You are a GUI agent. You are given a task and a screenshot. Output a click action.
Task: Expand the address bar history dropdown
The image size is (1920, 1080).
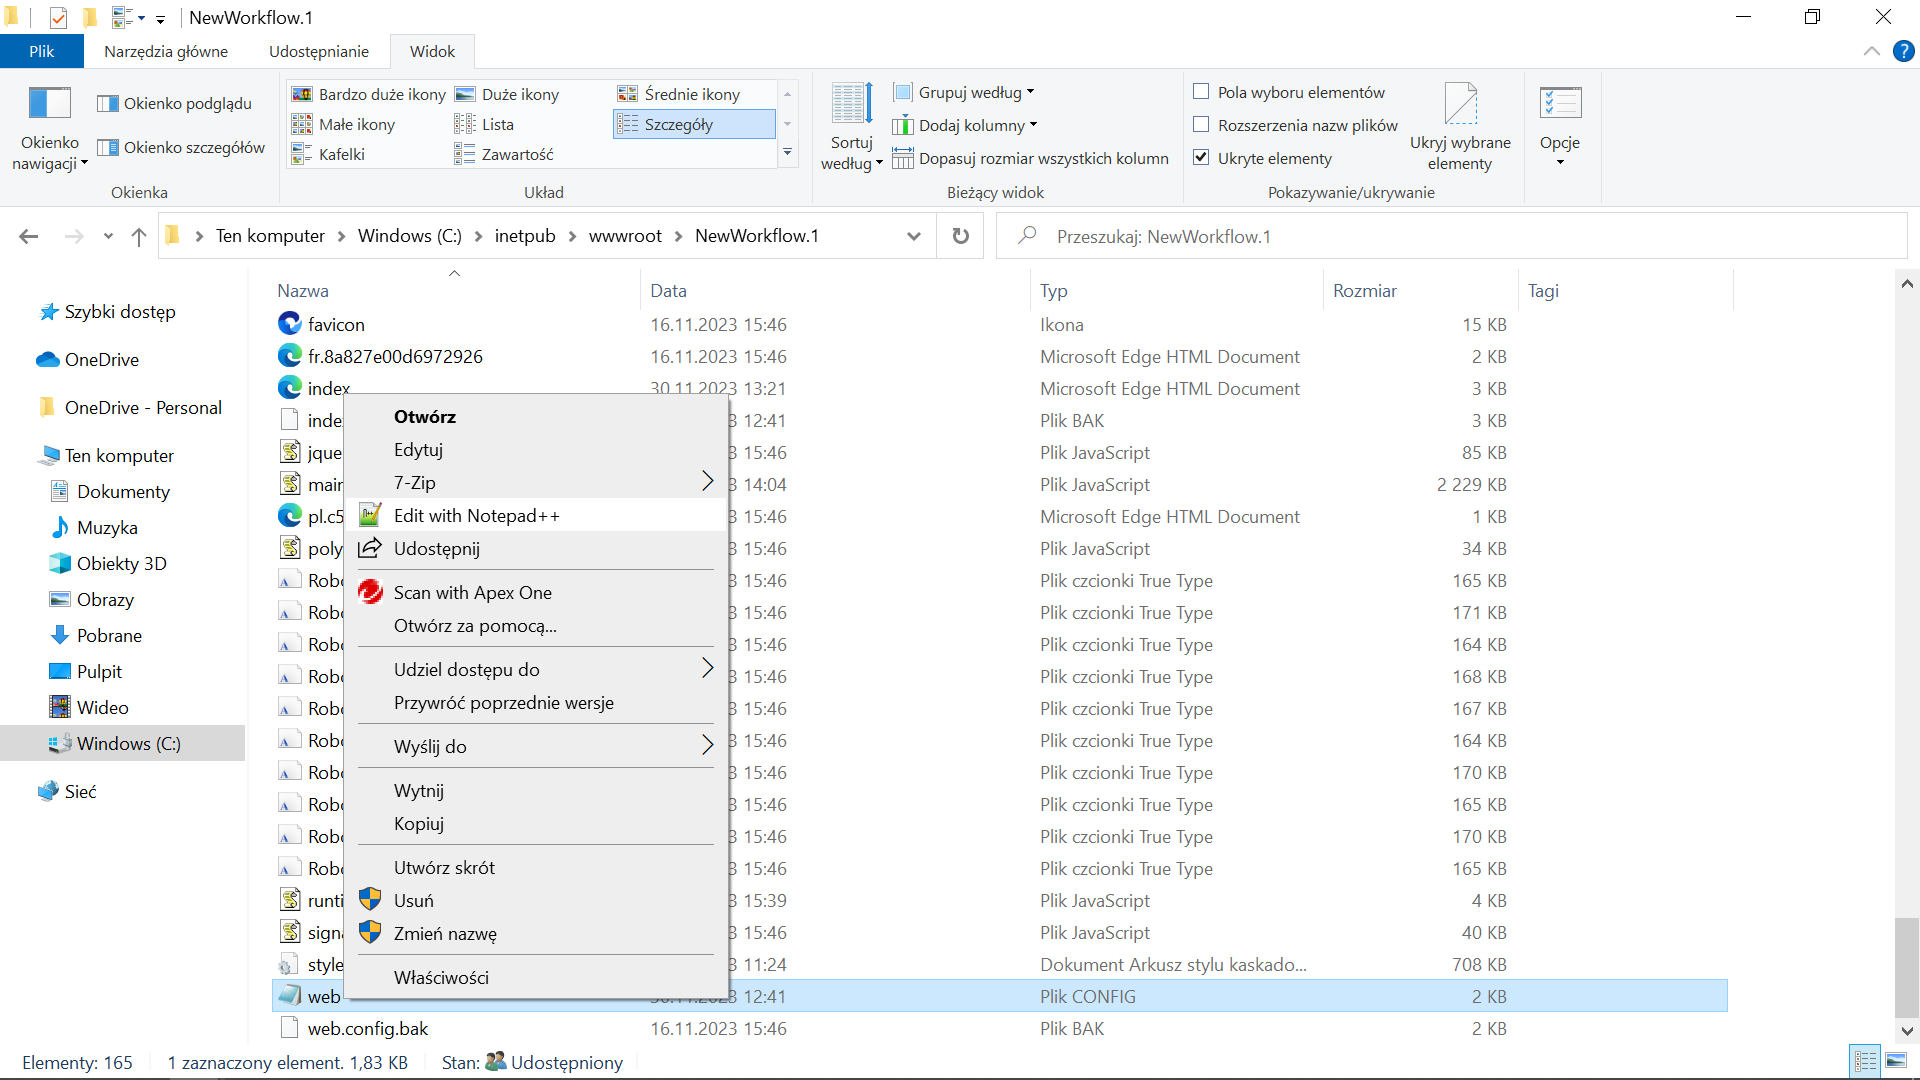click(x=914, y=236)
